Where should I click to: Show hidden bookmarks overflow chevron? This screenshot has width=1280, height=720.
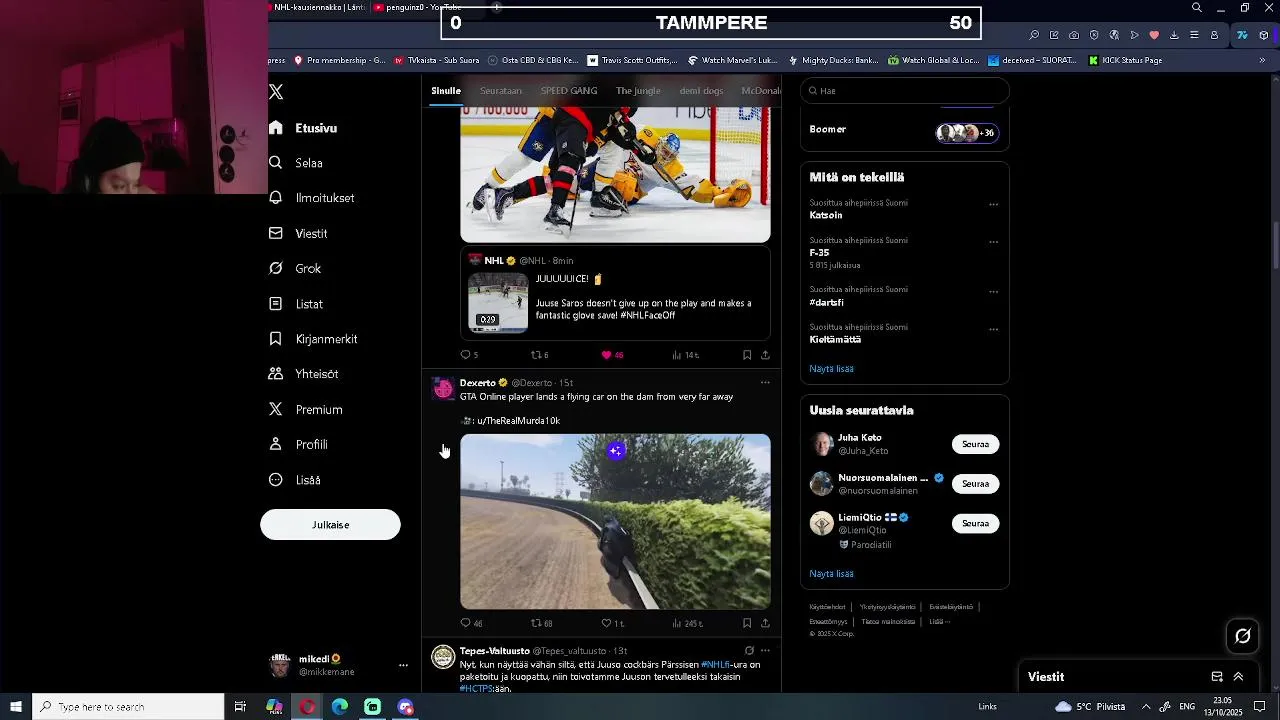(x=1262, y=60)
